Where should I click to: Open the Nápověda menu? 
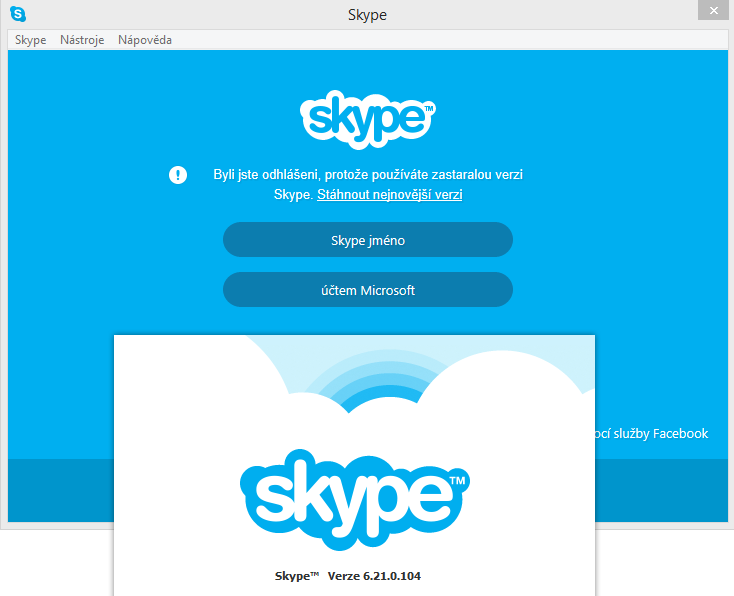point(145,40)
